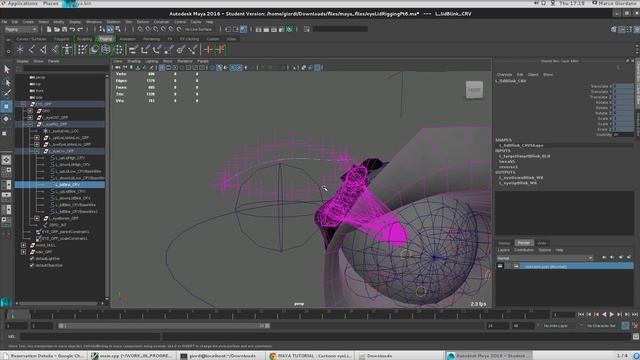Screen dimensions: 640x360
Task: Click the play forward button on timeline
Action: pos(611,314)
